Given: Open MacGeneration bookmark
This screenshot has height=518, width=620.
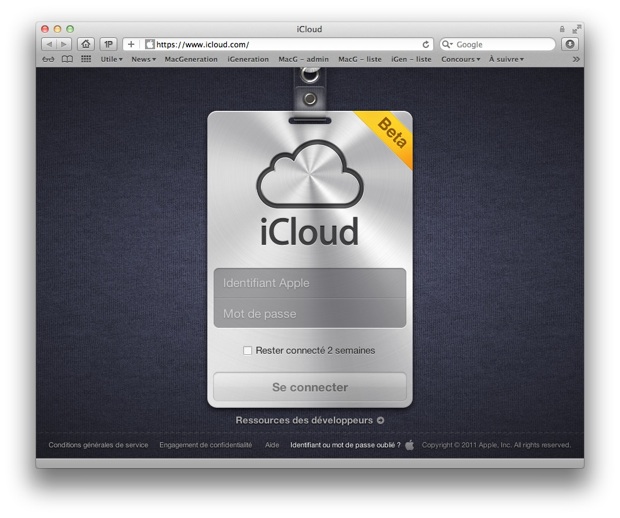Looking at the screenshot, I should 191,59.
